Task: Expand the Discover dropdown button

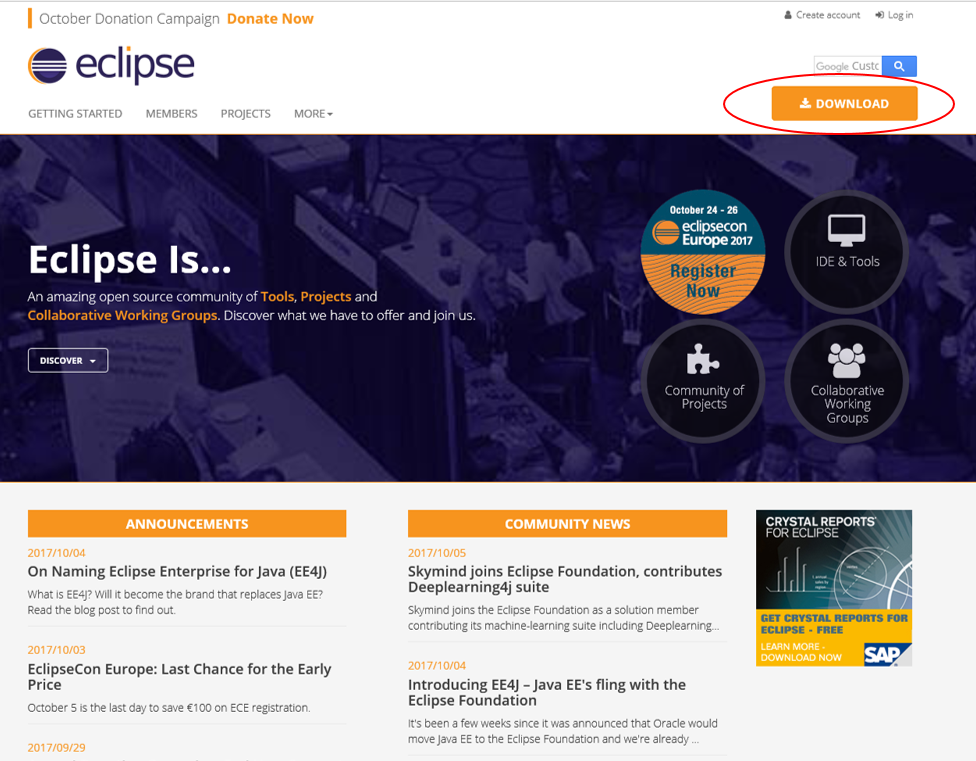Action: (x=68, y=360)
